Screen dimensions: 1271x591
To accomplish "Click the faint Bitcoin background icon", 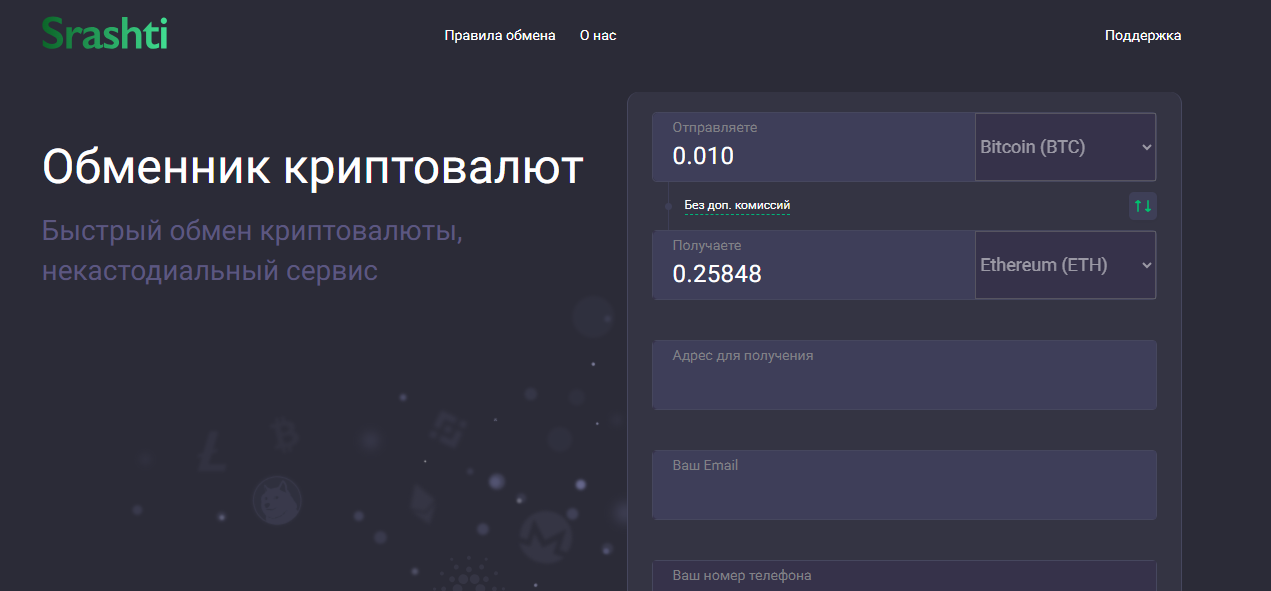I will click(286, 435).
